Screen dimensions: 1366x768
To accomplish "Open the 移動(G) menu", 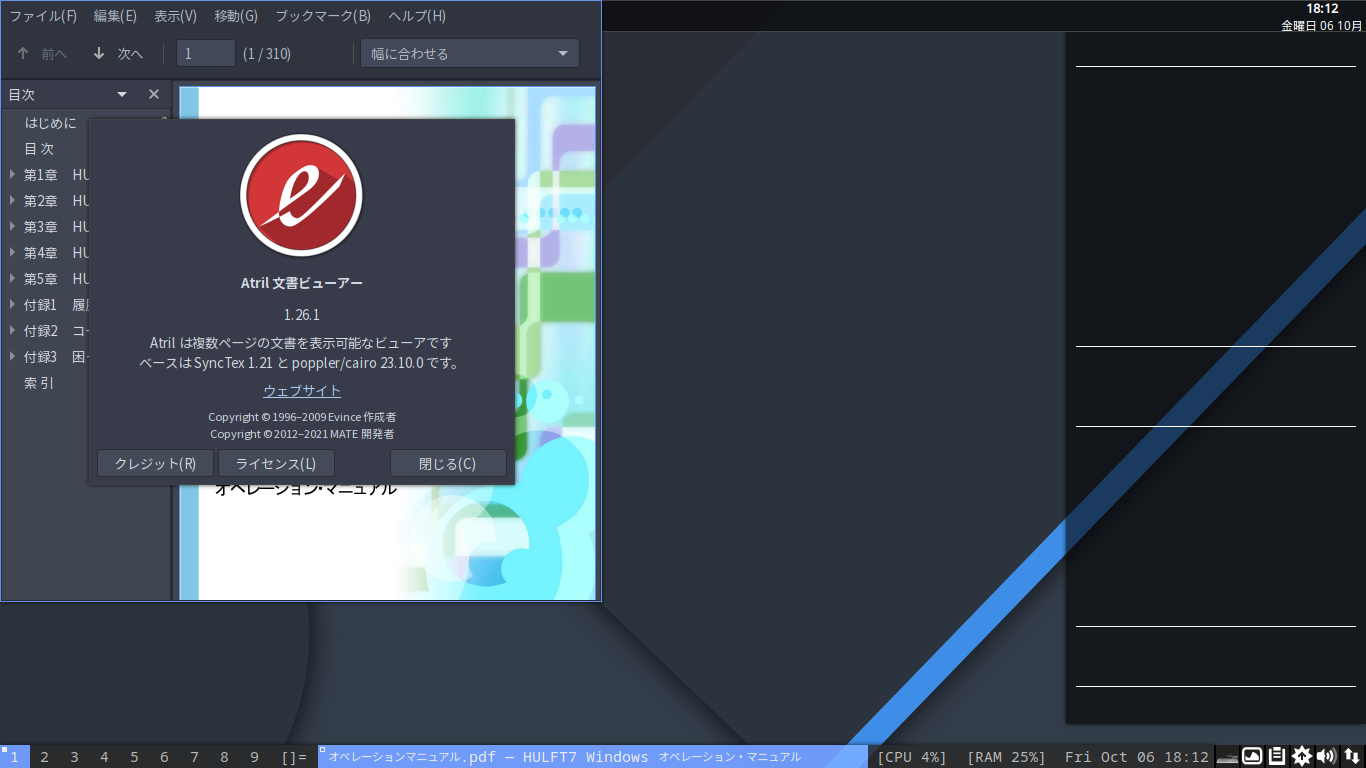I will coord(236,16).
